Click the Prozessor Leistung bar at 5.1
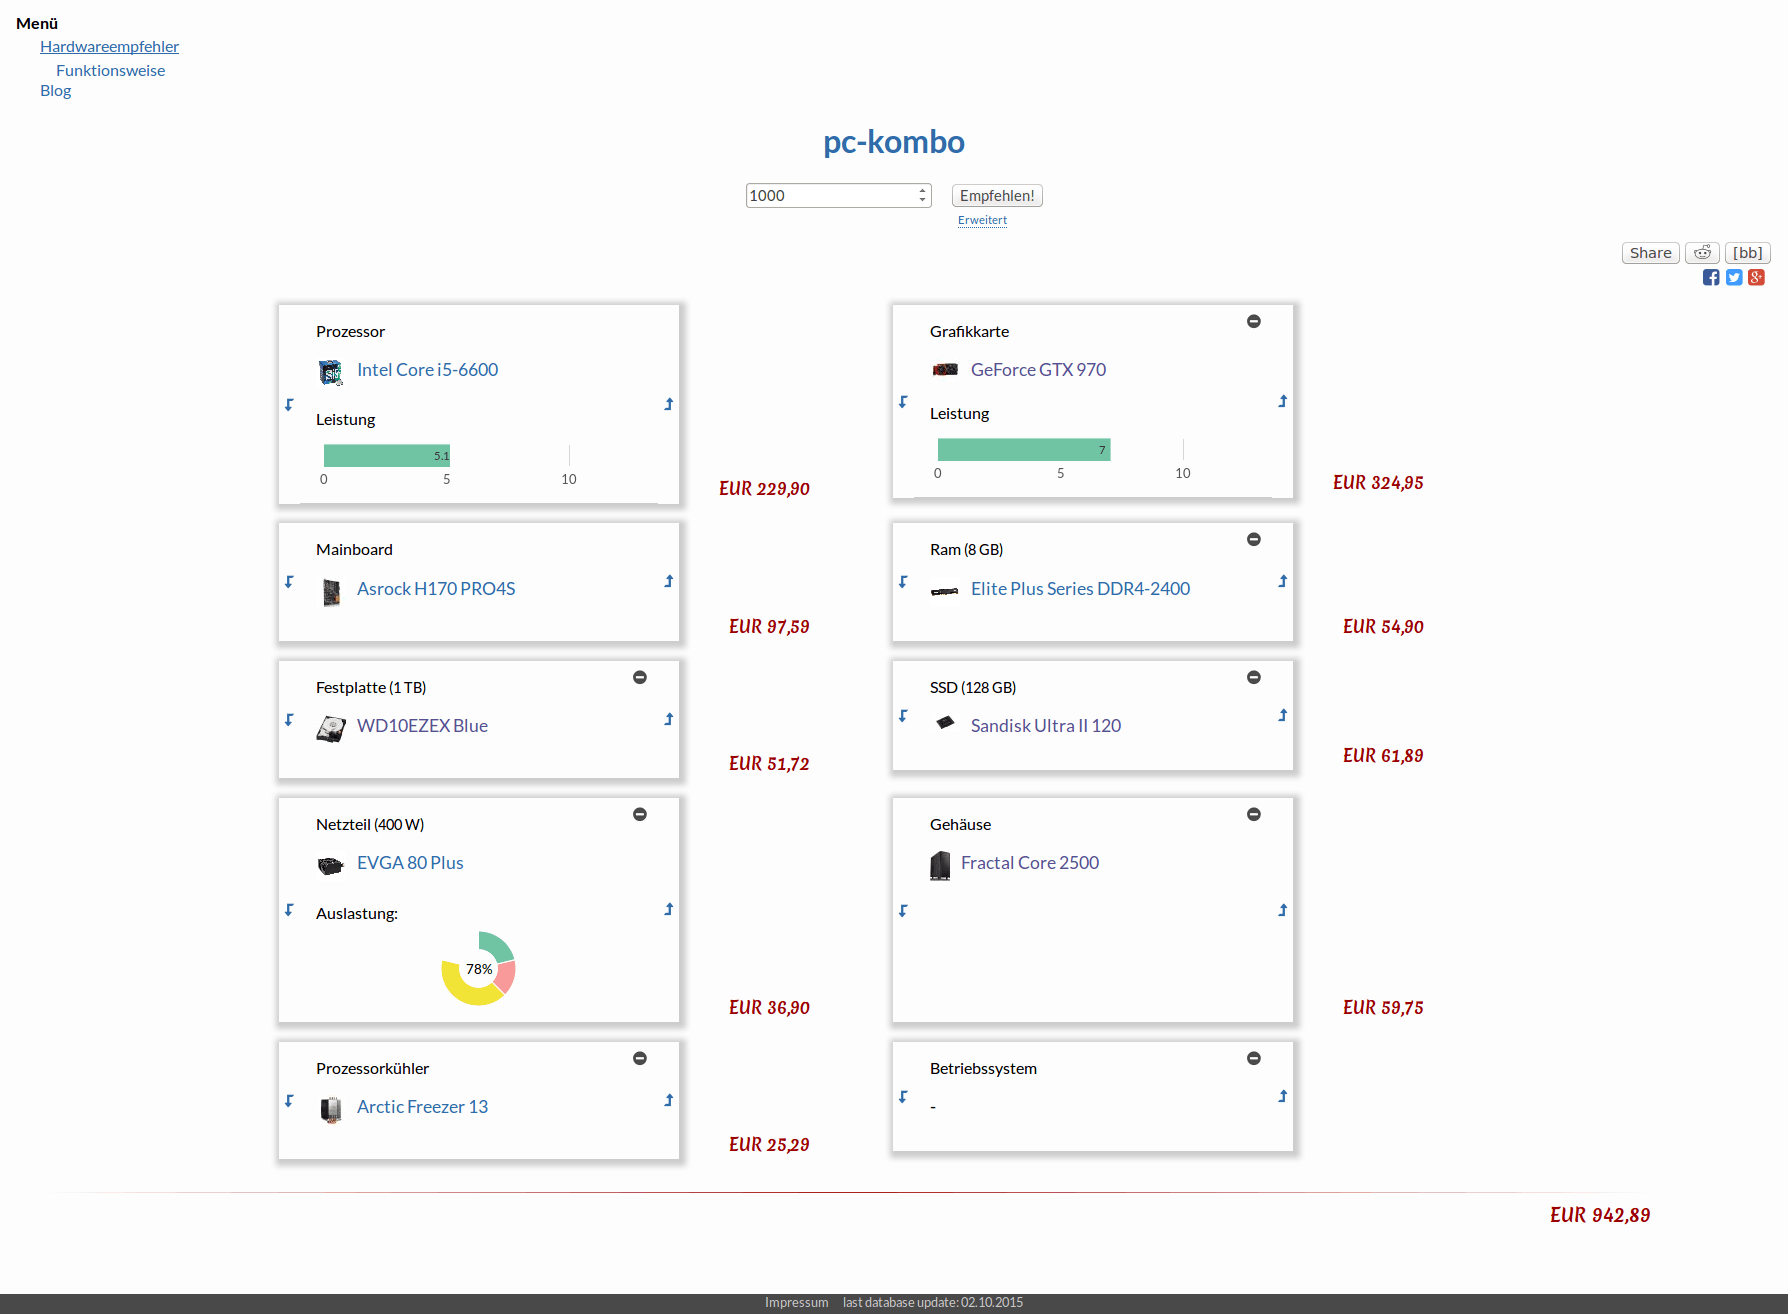The width and height of the screenshot is (1788, 1314). [x=387, y=456]
